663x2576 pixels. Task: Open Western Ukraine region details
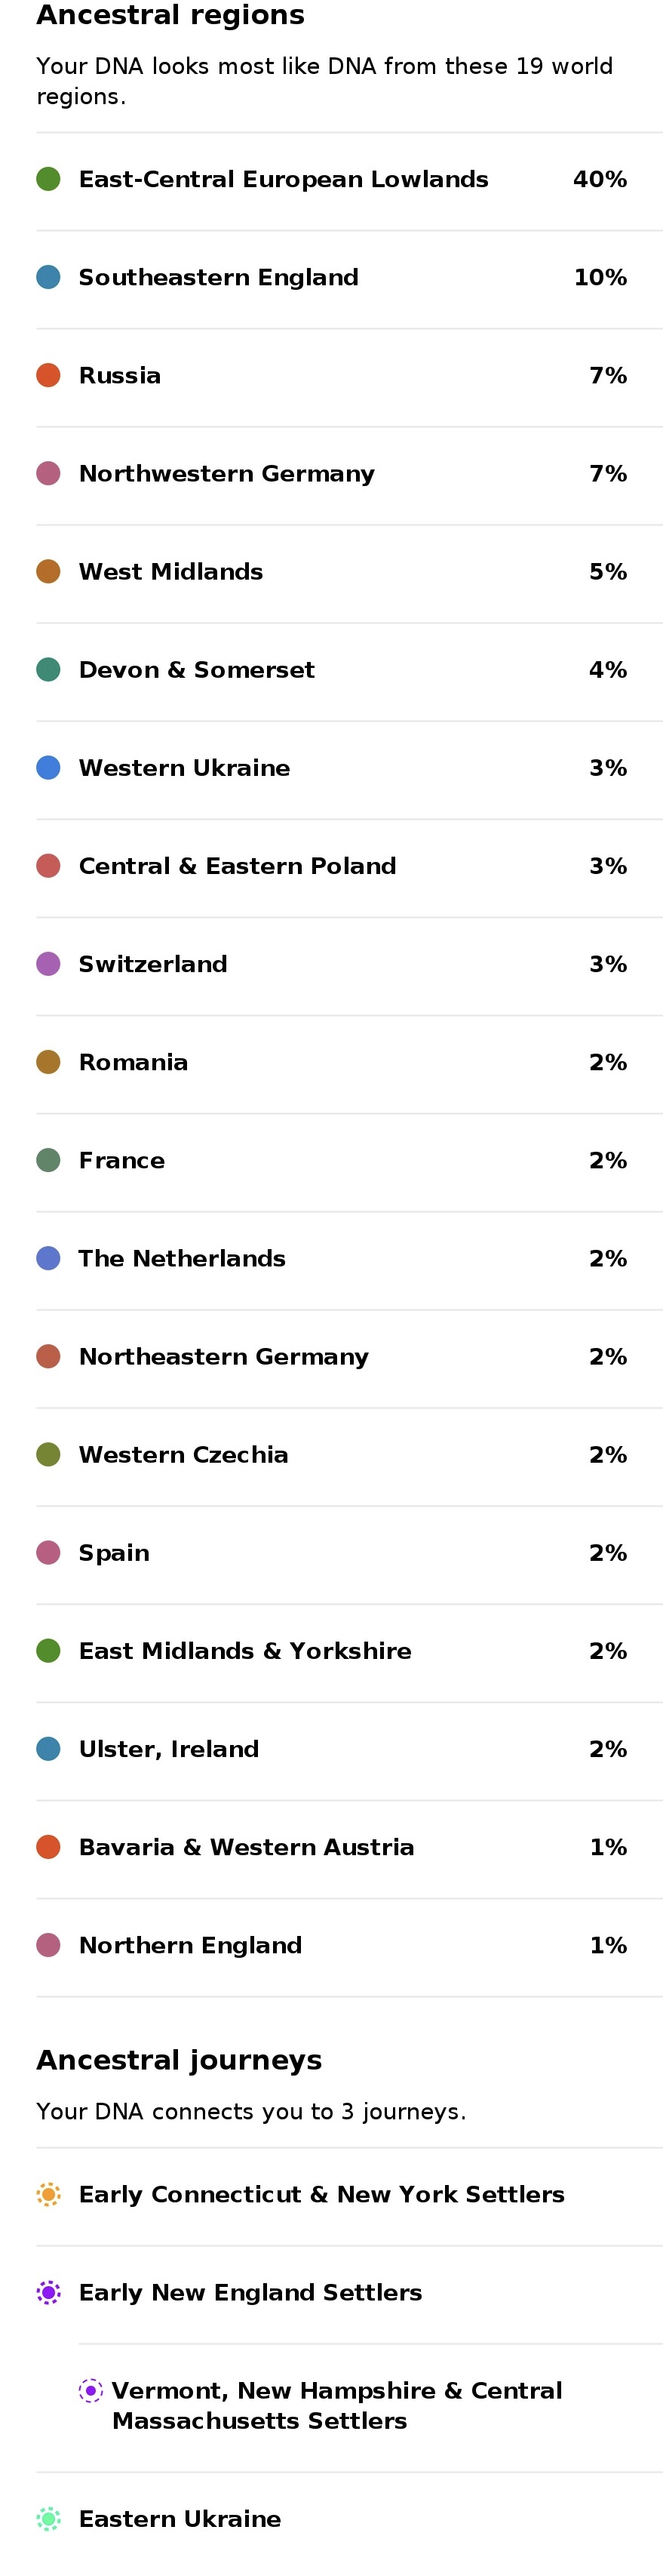pos(349,768)
